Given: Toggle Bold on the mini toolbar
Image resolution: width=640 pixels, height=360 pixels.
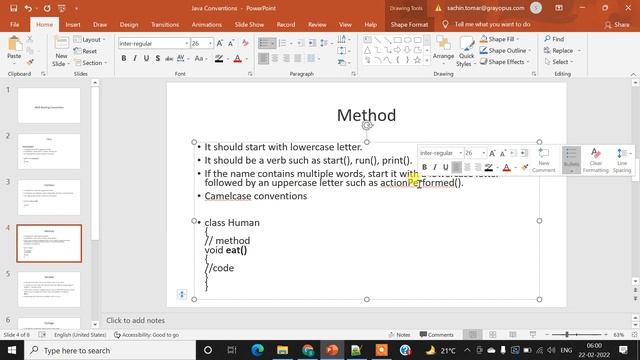Looking at the screenshot, I should [x=424, y=167].
